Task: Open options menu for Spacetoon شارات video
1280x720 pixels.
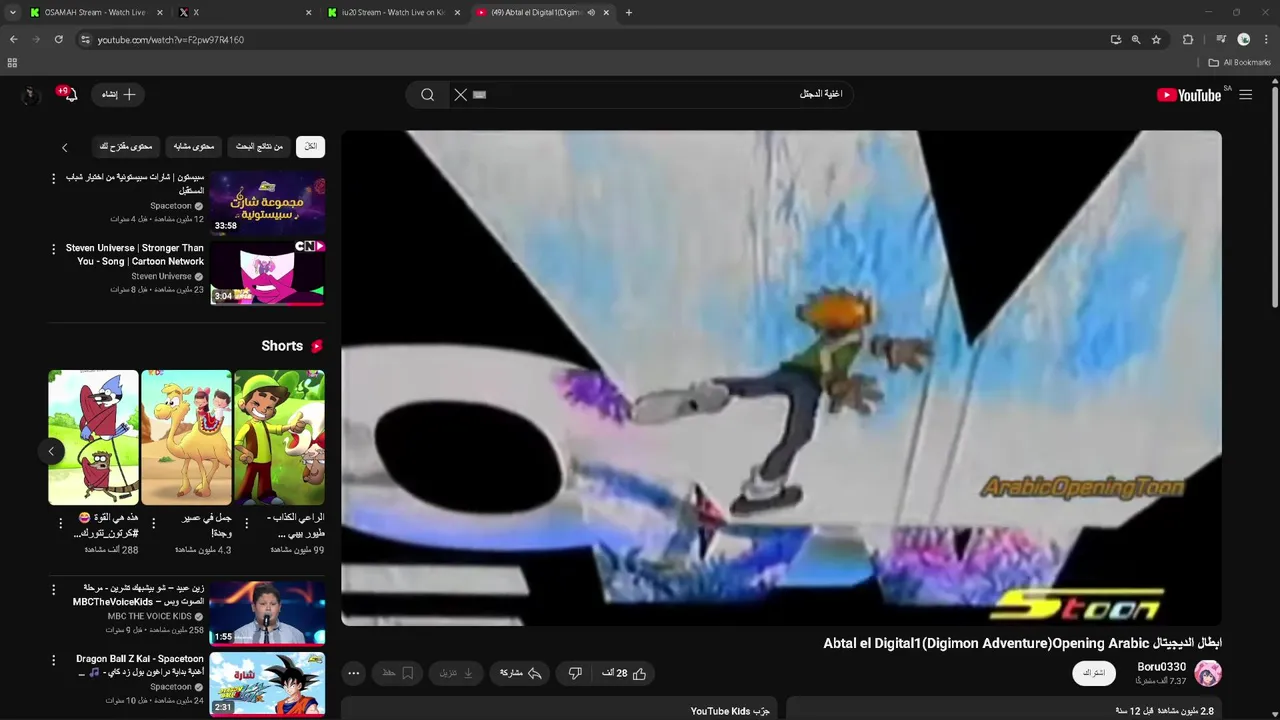Action: coord(54,178)
